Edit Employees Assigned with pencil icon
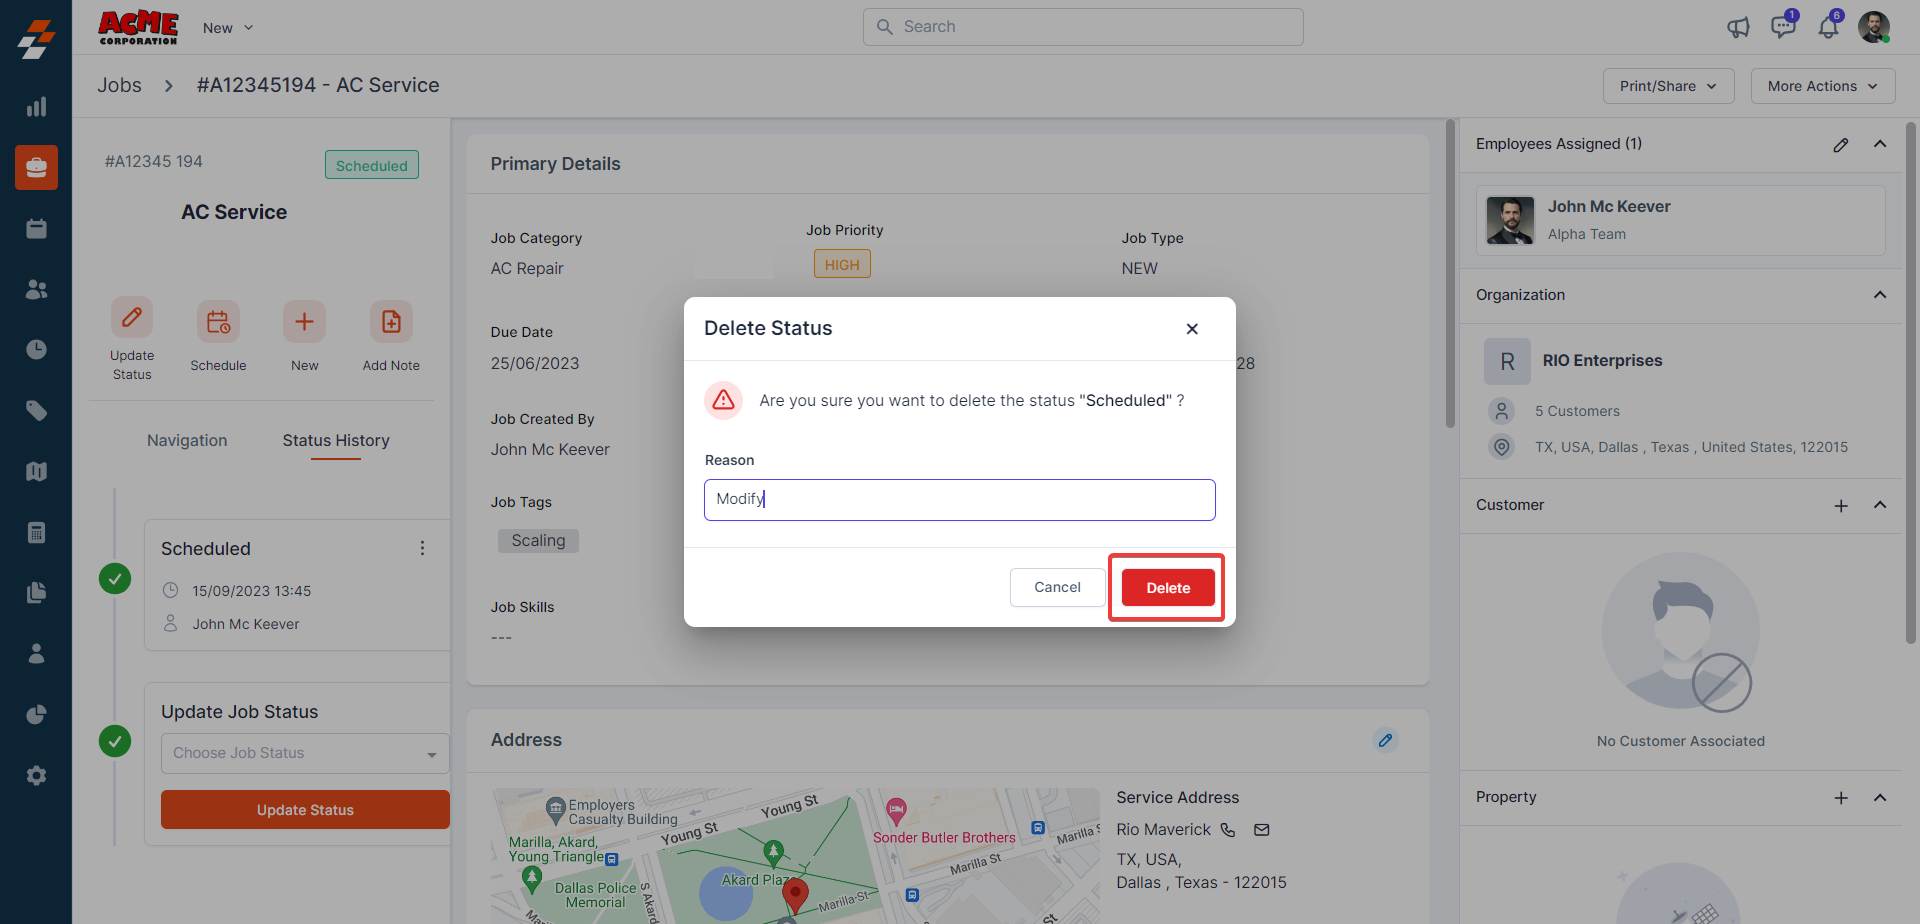 click(x=1841, y=145)
